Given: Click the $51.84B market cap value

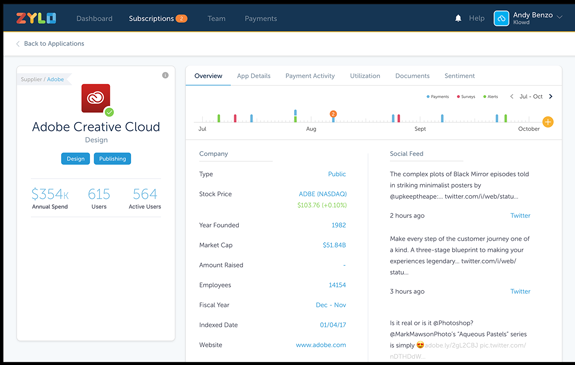Looking at the screenshot, I should point(334,245).
